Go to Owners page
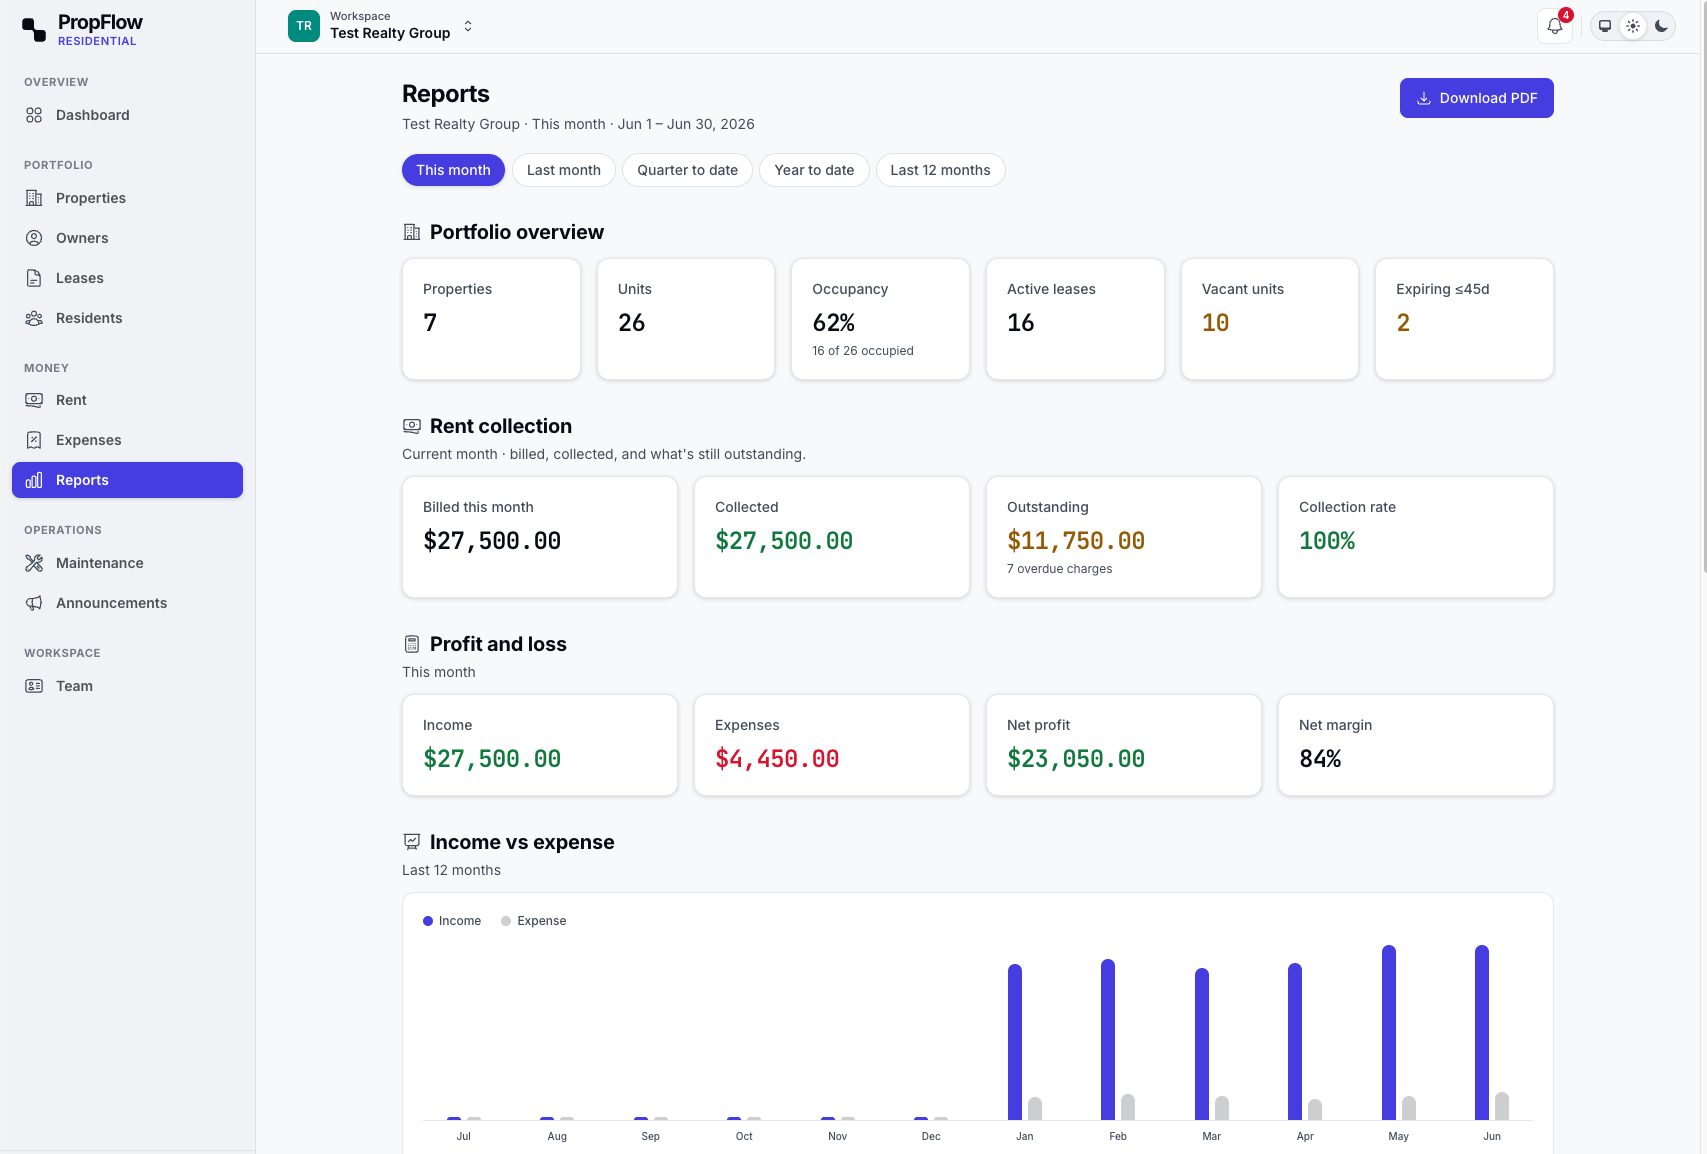The height and width of the screenshot is (1154, 1707). [127, 238]
